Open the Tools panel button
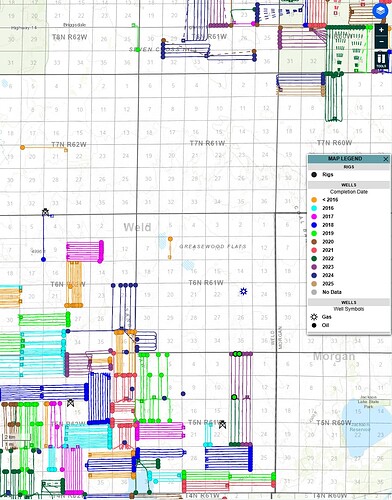The width and height of the screenshot is (392, 500). (x=381, y=61)
